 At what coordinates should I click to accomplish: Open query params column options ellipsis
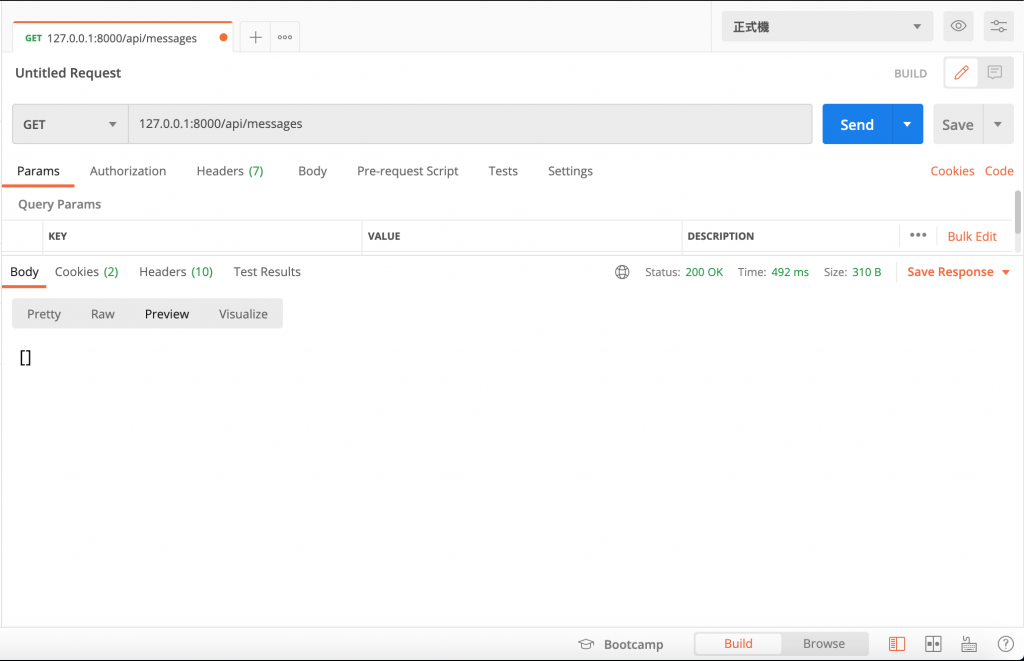point(918,235)
